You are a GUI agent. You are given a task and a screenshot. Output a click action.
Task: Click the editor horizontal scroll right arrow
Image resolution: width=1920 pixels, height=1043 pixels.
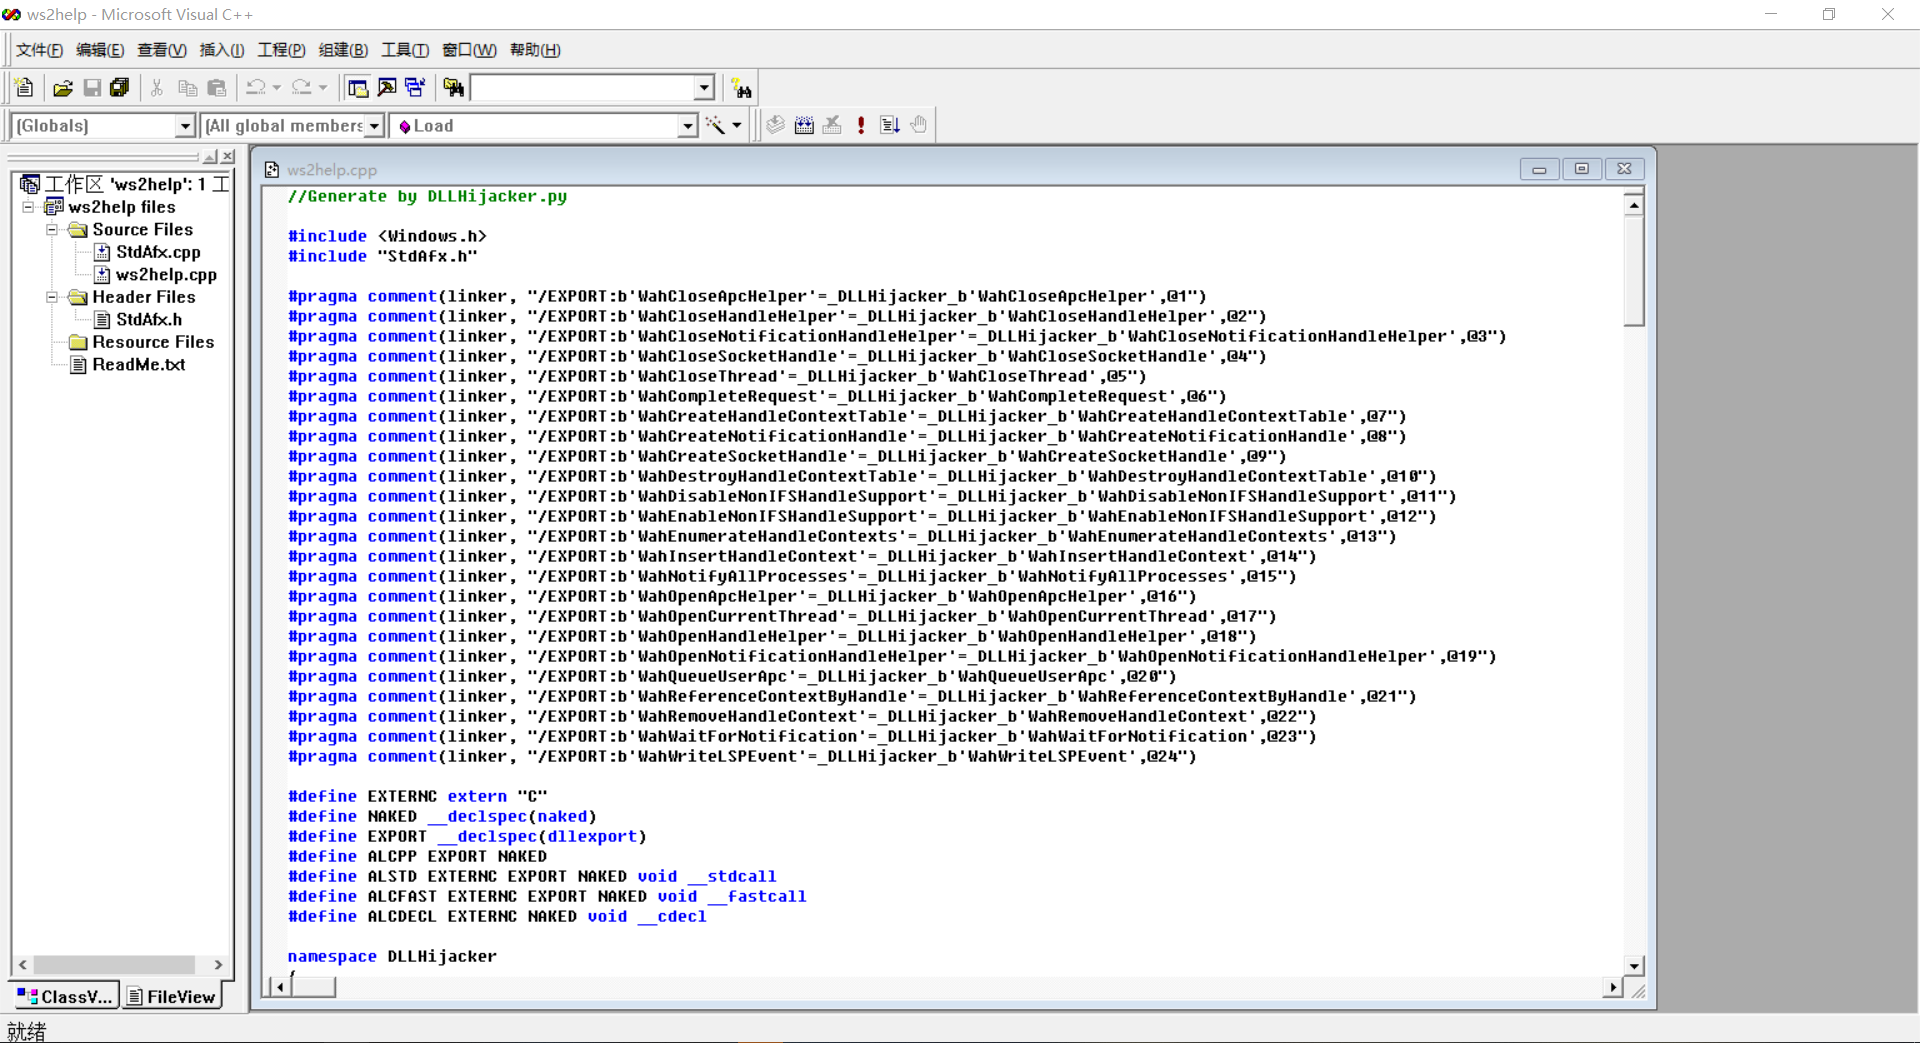click(1612, 987)
